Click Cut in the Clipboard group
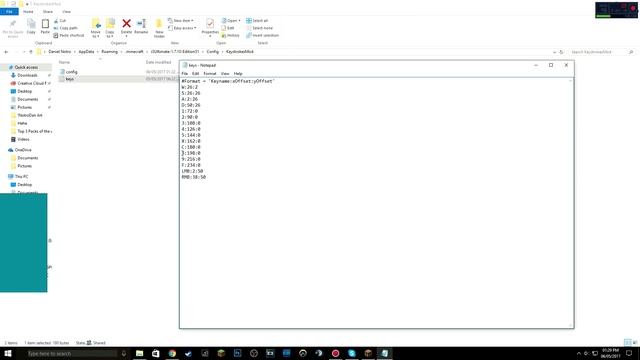640x360 pixels. coord(60,20)
